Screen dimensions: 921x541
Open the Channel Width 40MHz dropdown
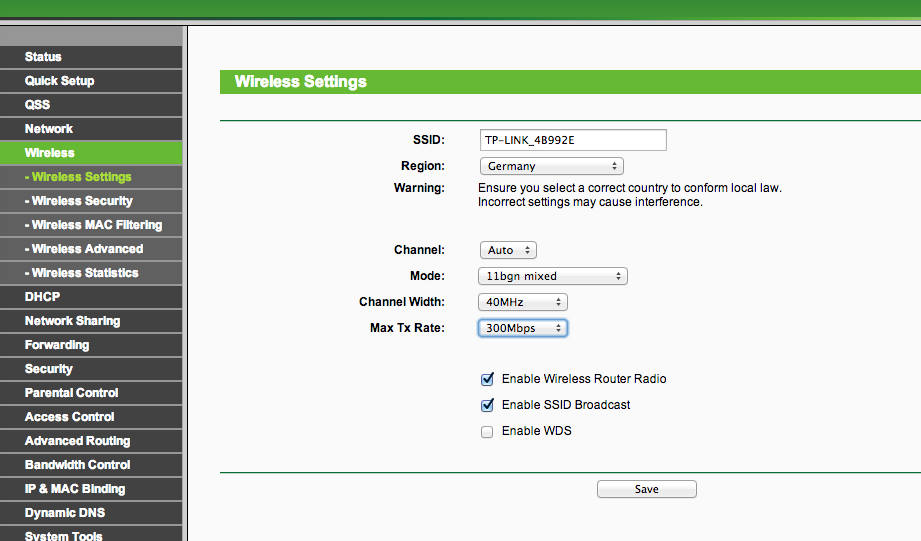(523, 302)
